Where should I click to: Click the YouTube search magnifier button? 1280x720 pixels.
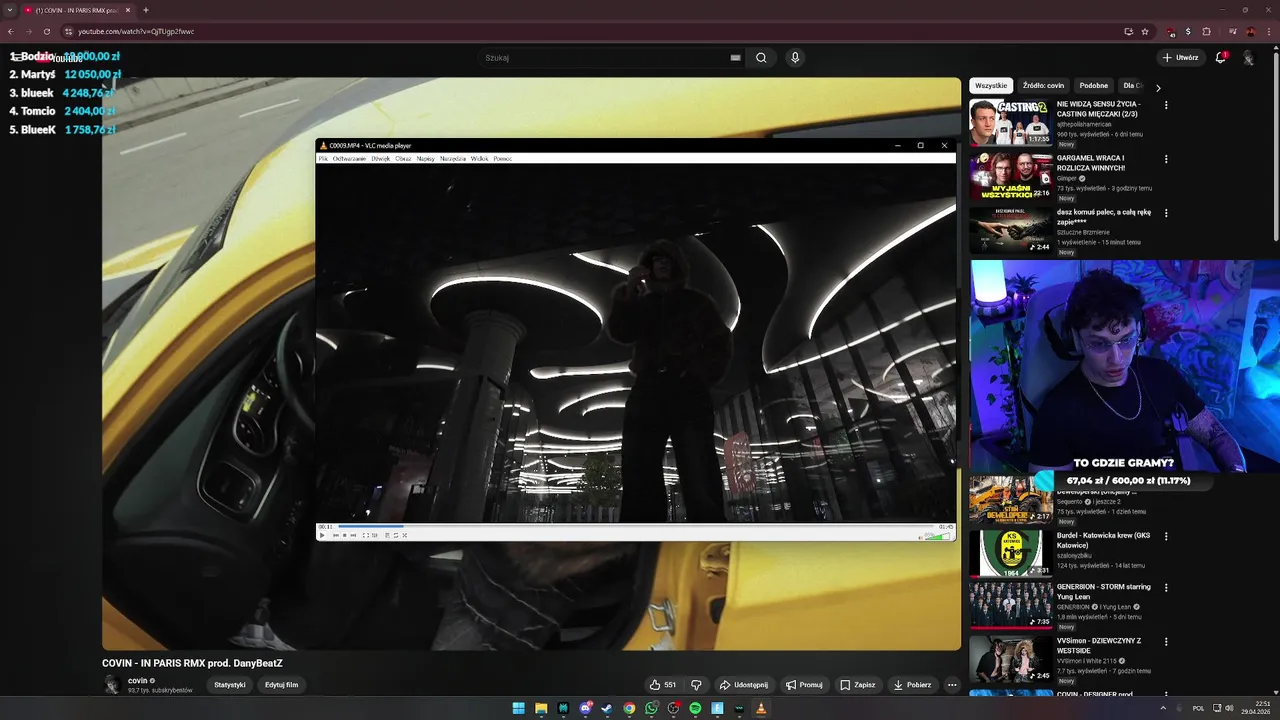[x=761, y=58]
